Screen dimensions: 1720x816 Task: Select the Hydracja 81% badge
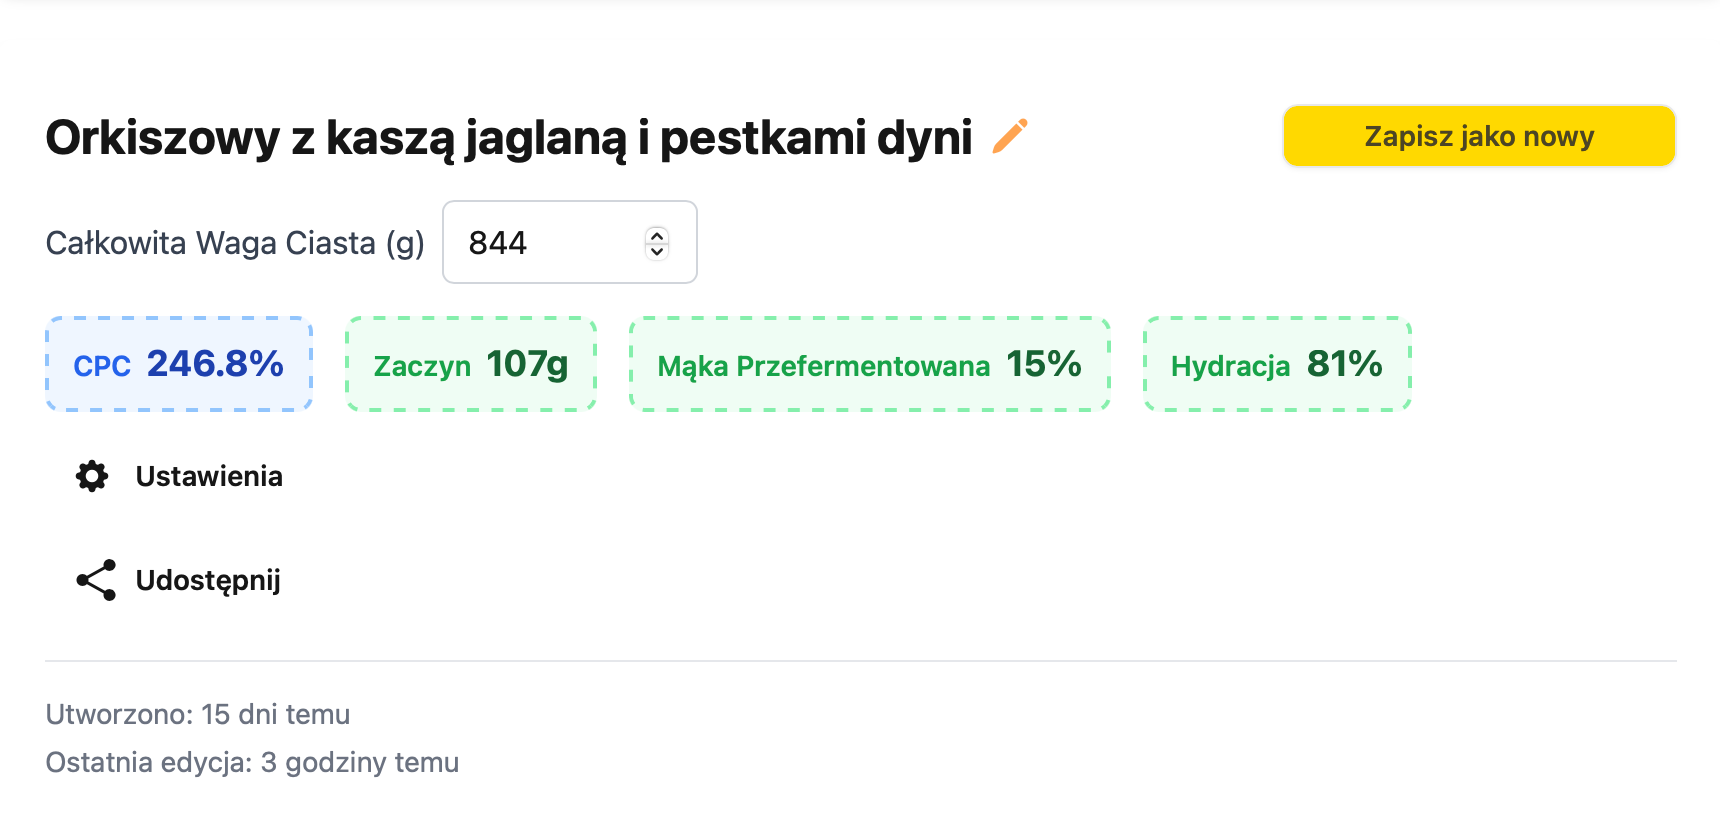pyautogui.click(x=1277, y=364)
